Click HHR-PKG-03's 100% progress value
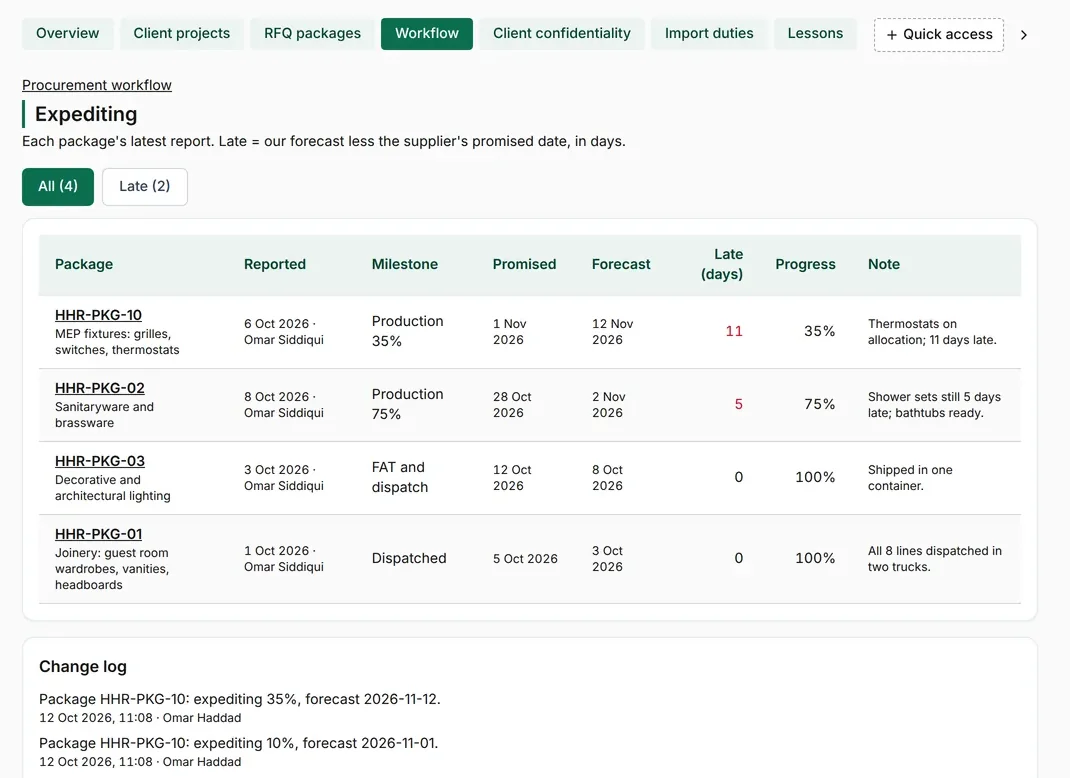1070x778 pixels. point(815,478)
